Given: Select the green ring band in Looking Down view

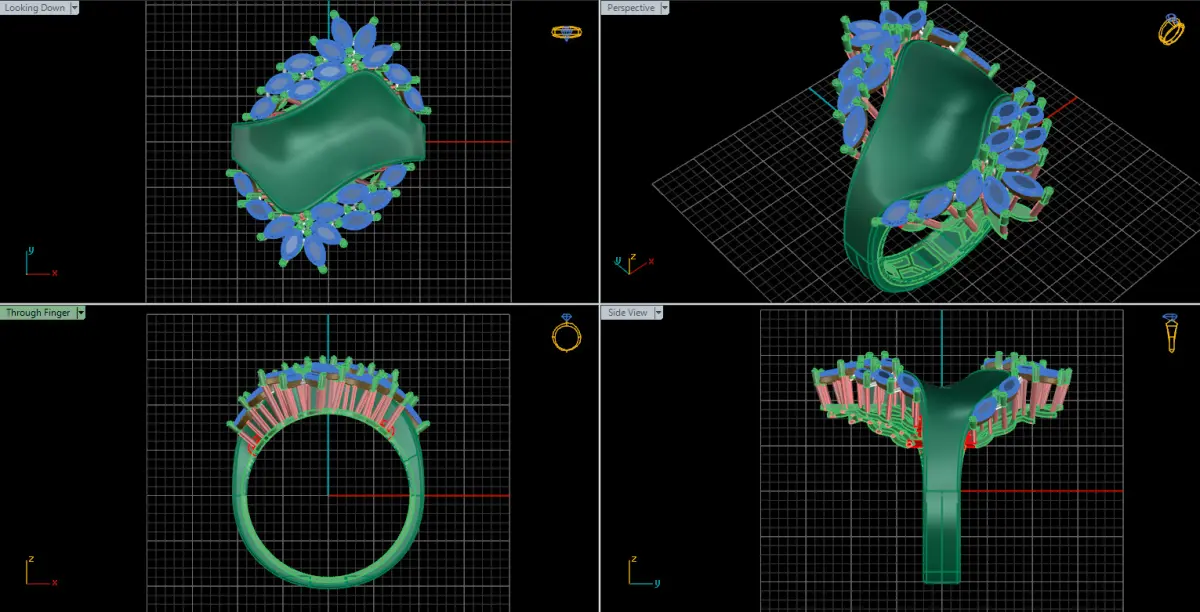Looking at the screenshot, I should tap(328, 143).
